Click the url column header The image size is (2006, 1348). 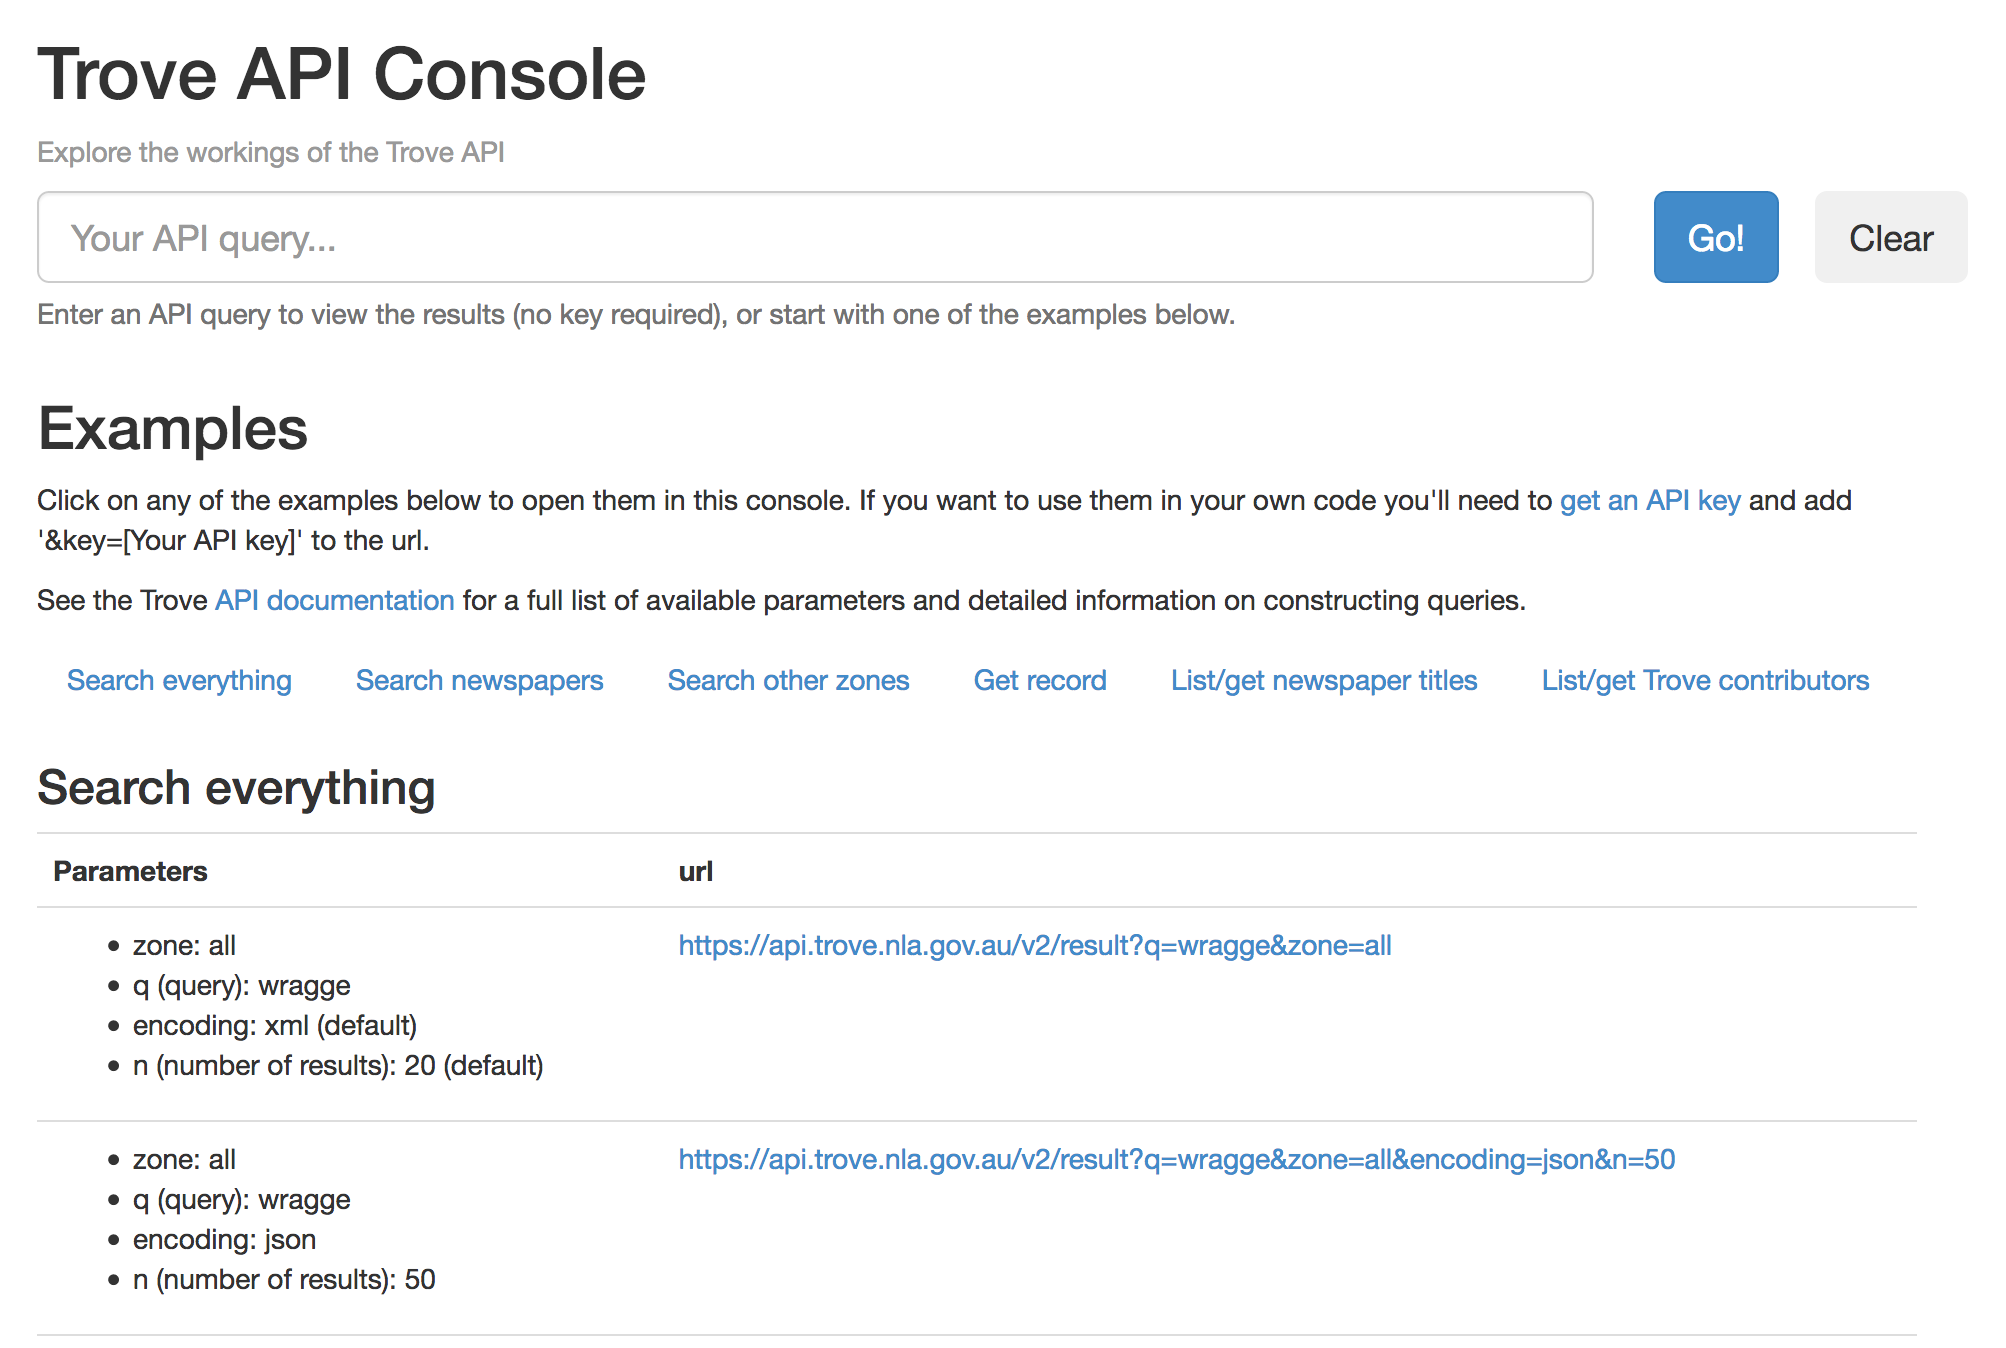coord(695,871)
